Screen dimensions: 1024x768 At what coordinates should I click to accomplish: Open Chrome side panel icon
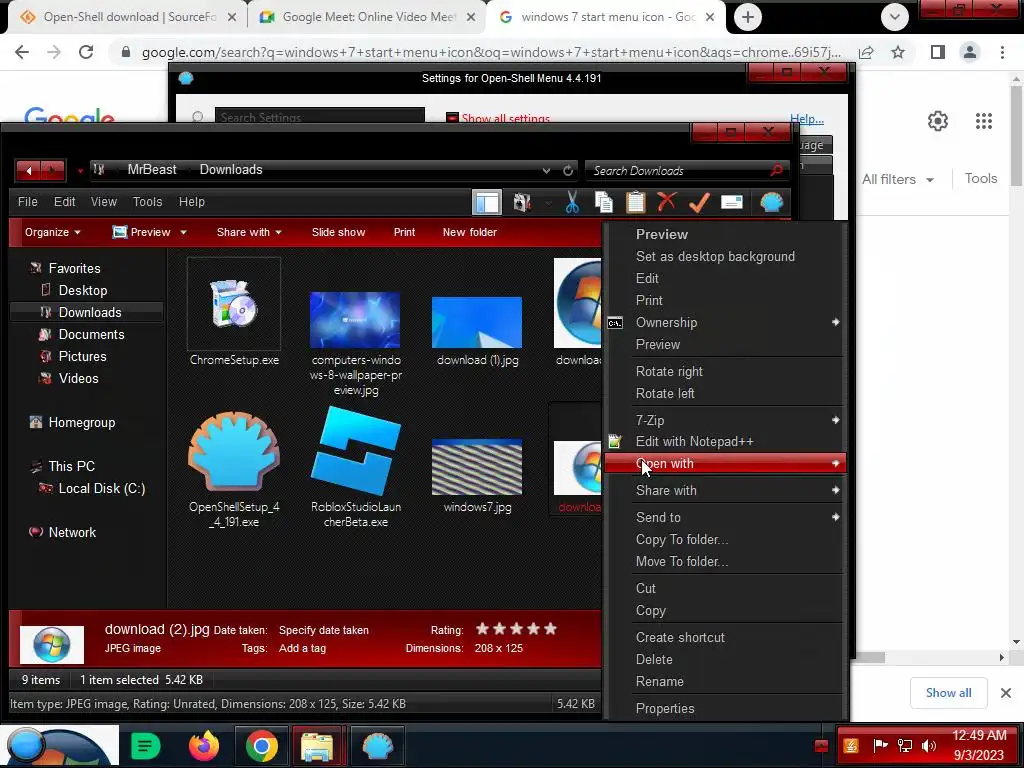(x=938, y=52)
